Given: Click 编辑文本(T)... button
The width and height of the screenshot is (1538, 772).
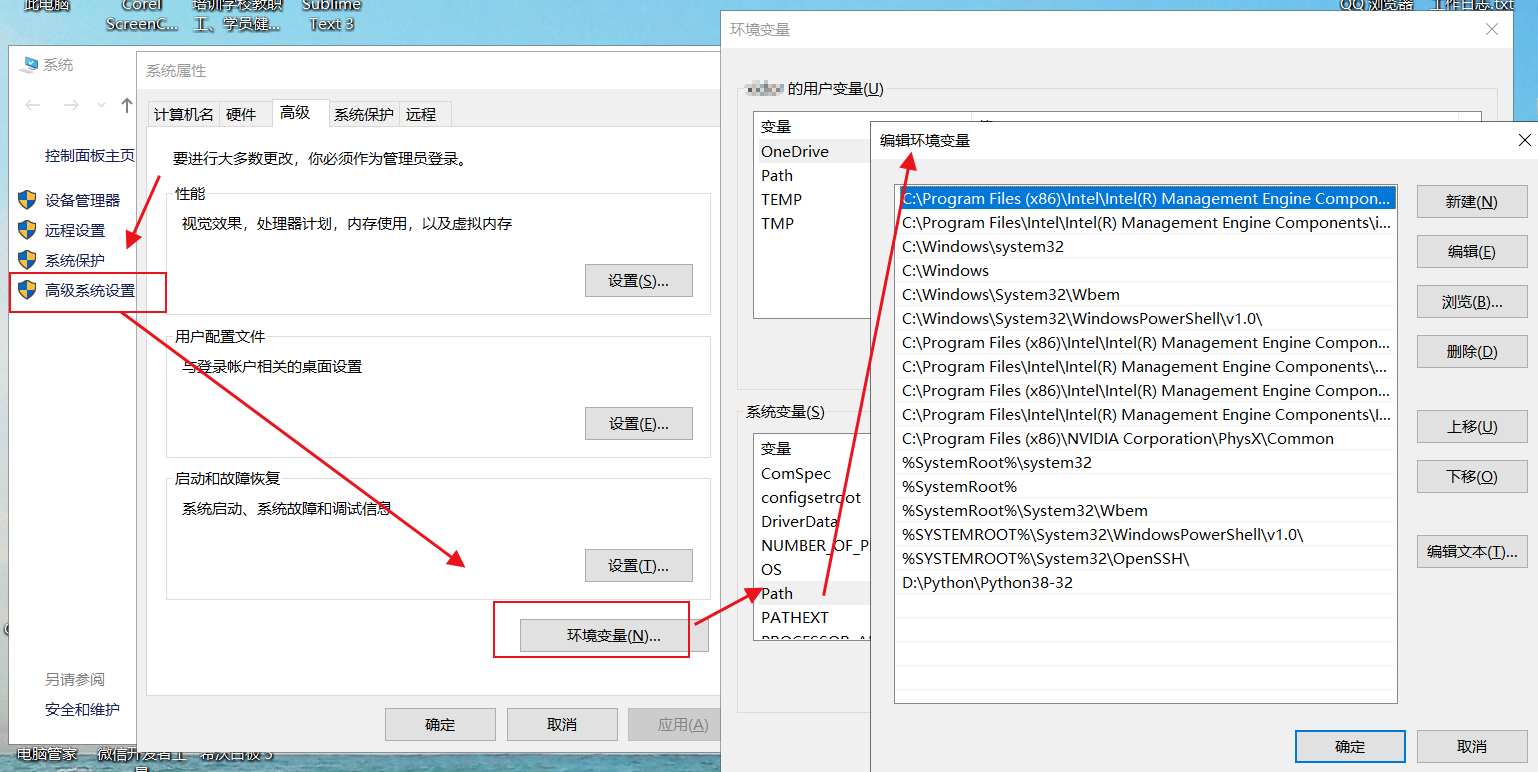Looking at the screenshot, I should (1472, 551).
